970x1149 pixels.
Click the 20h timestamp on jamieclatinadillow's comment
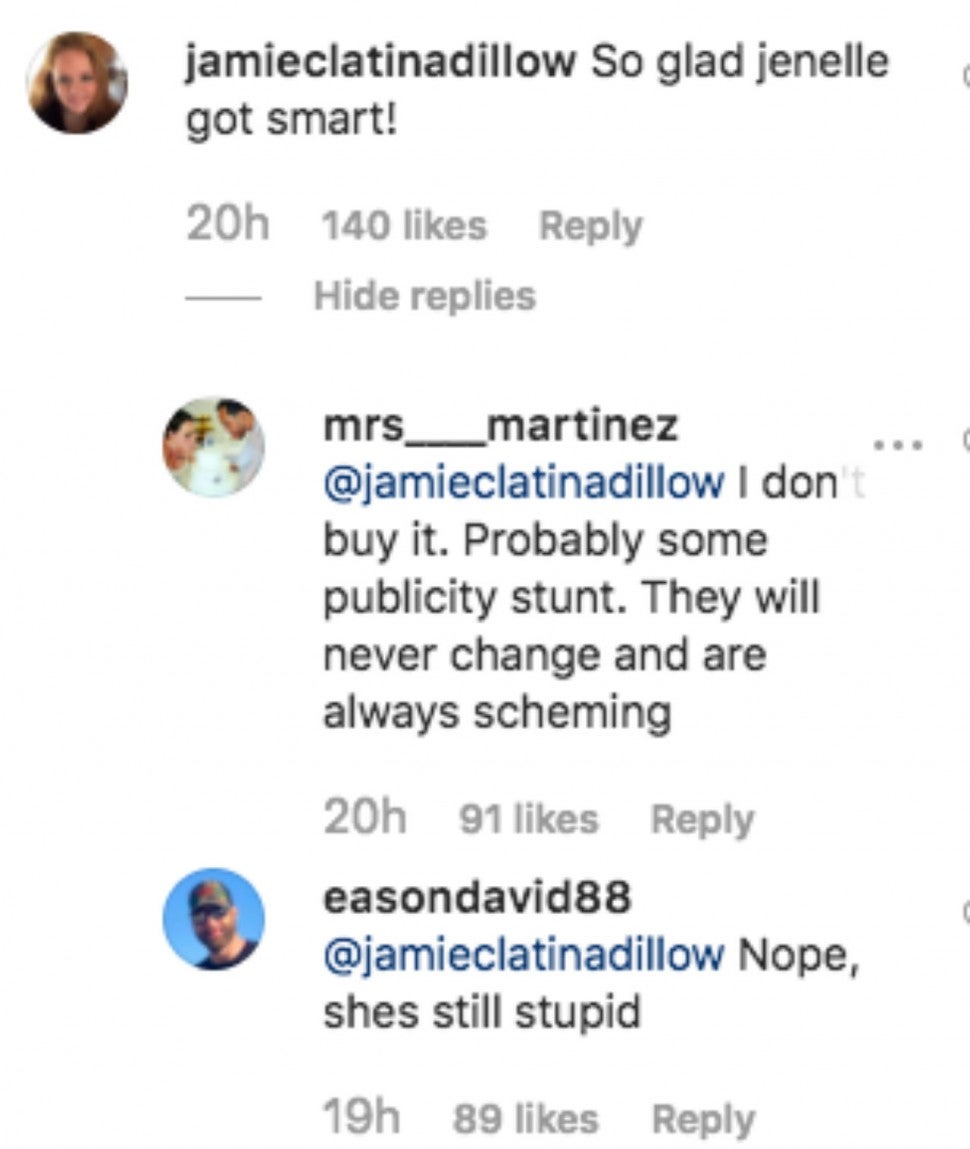click(x=227, y=225)
